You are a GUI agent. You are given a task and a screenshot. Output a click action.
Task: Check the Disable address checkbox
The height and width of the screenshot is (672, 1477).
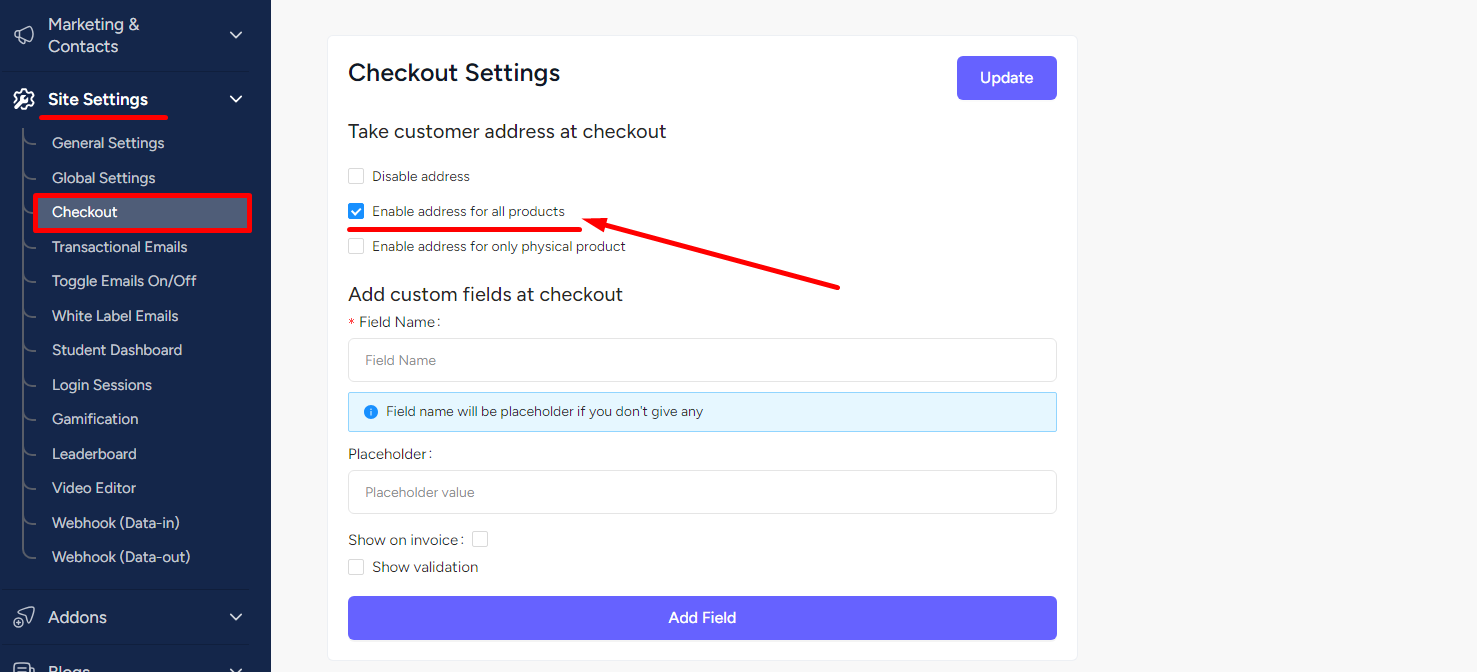click(x=356, y=176)
